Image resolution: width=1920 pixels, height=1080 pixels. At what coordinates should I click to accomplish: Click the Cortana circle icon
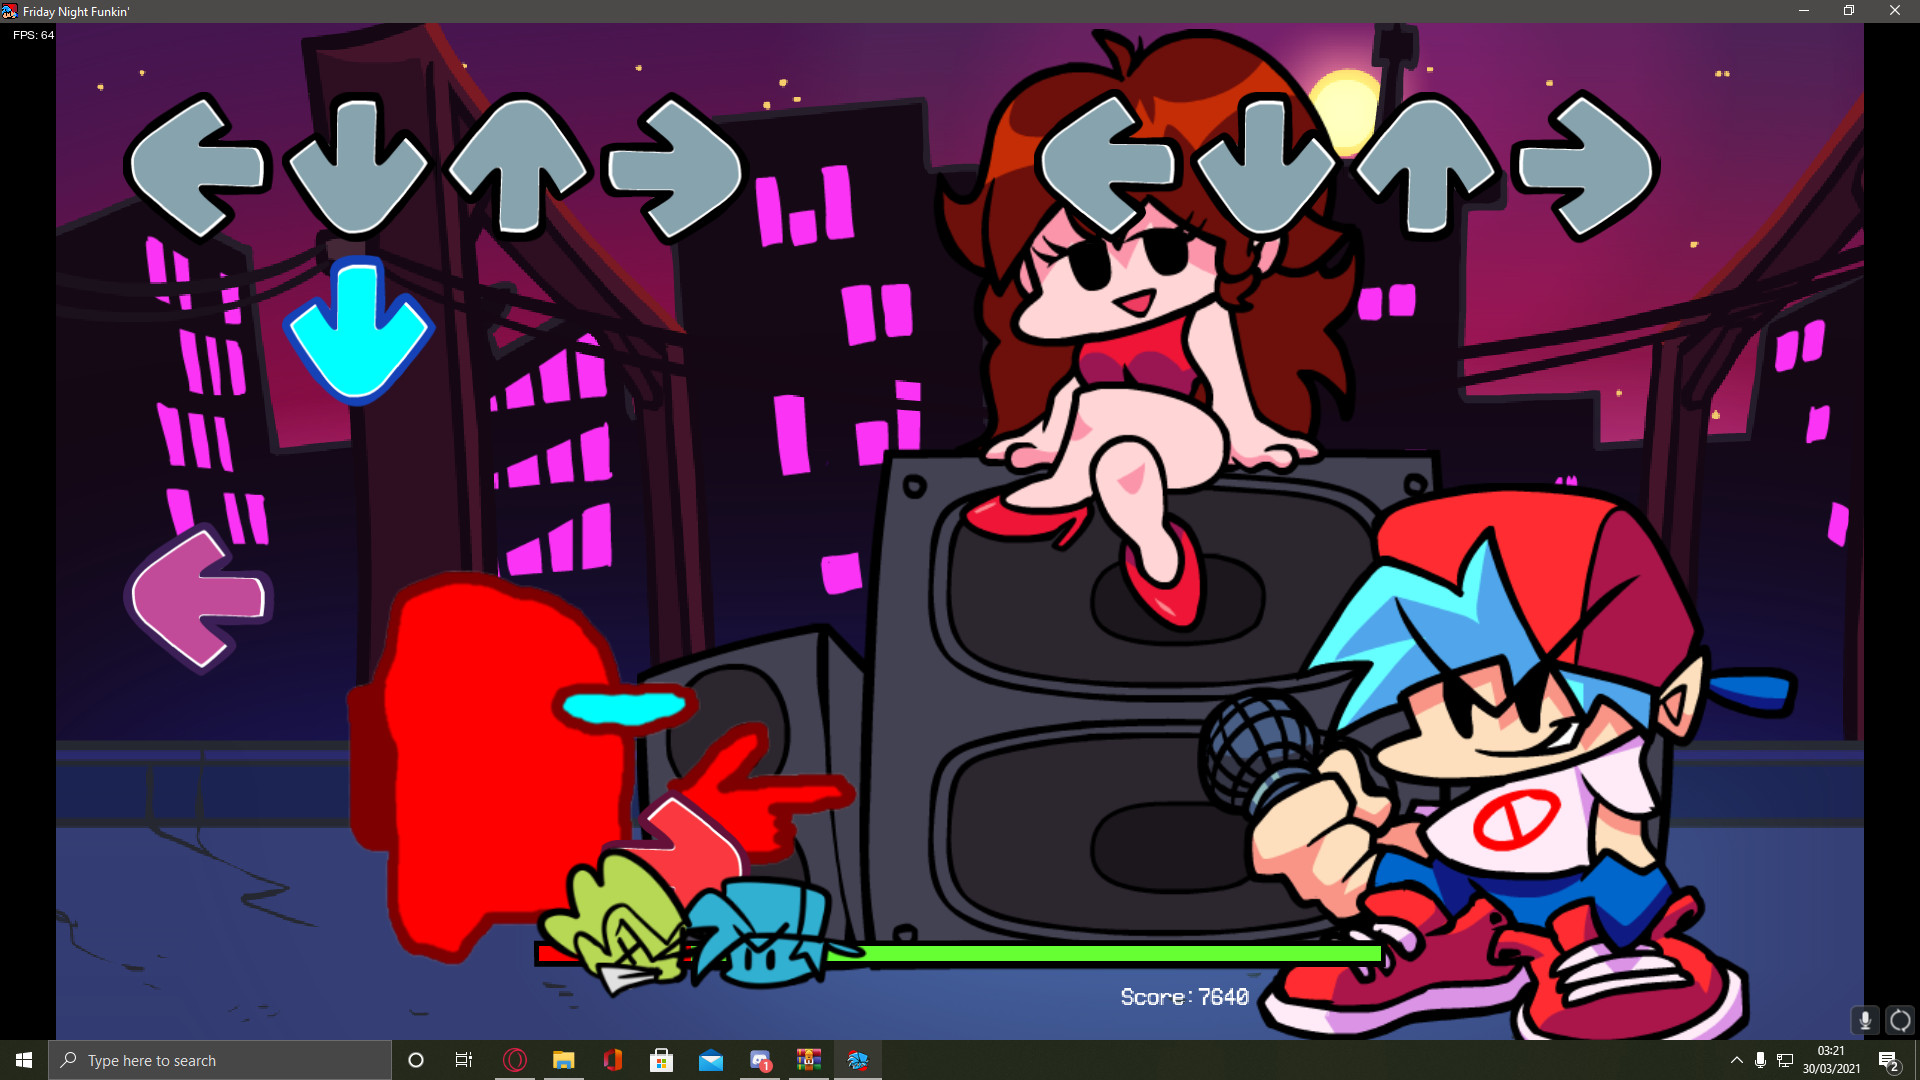[416, 1060]
